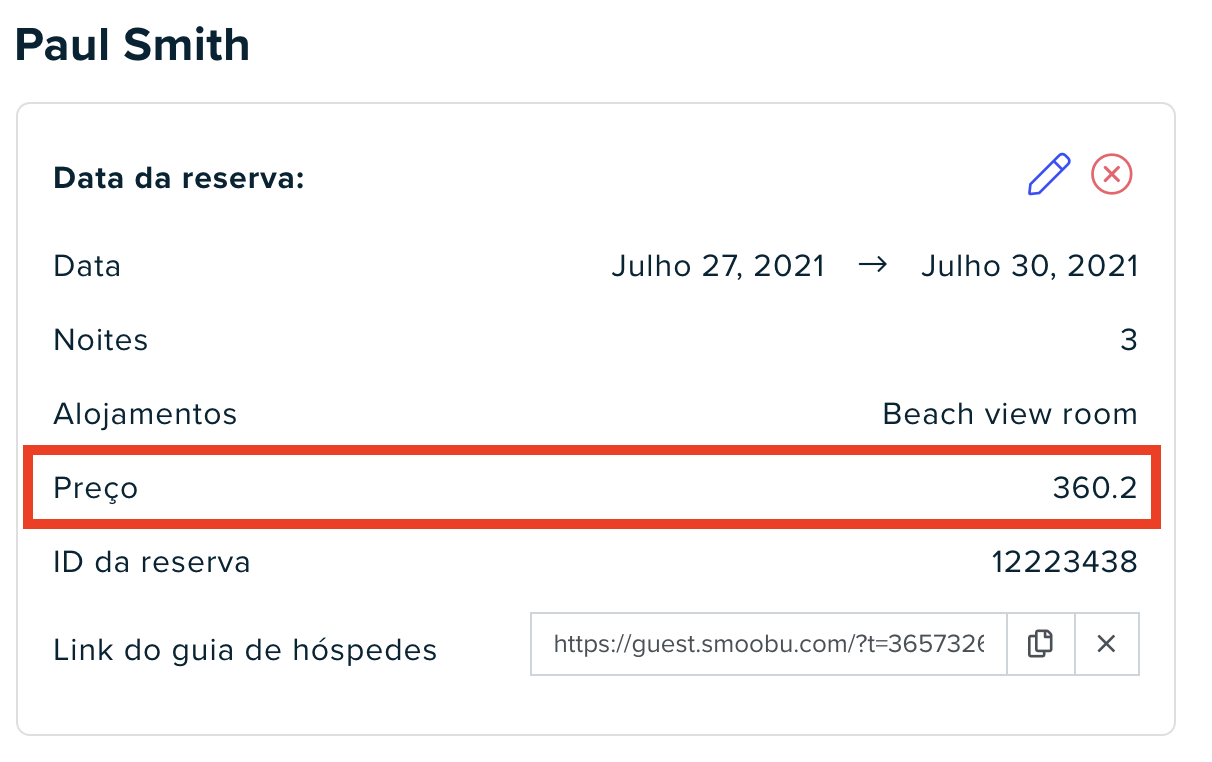
Task: Click the Paul Smith heading
Action: (132, 45)
